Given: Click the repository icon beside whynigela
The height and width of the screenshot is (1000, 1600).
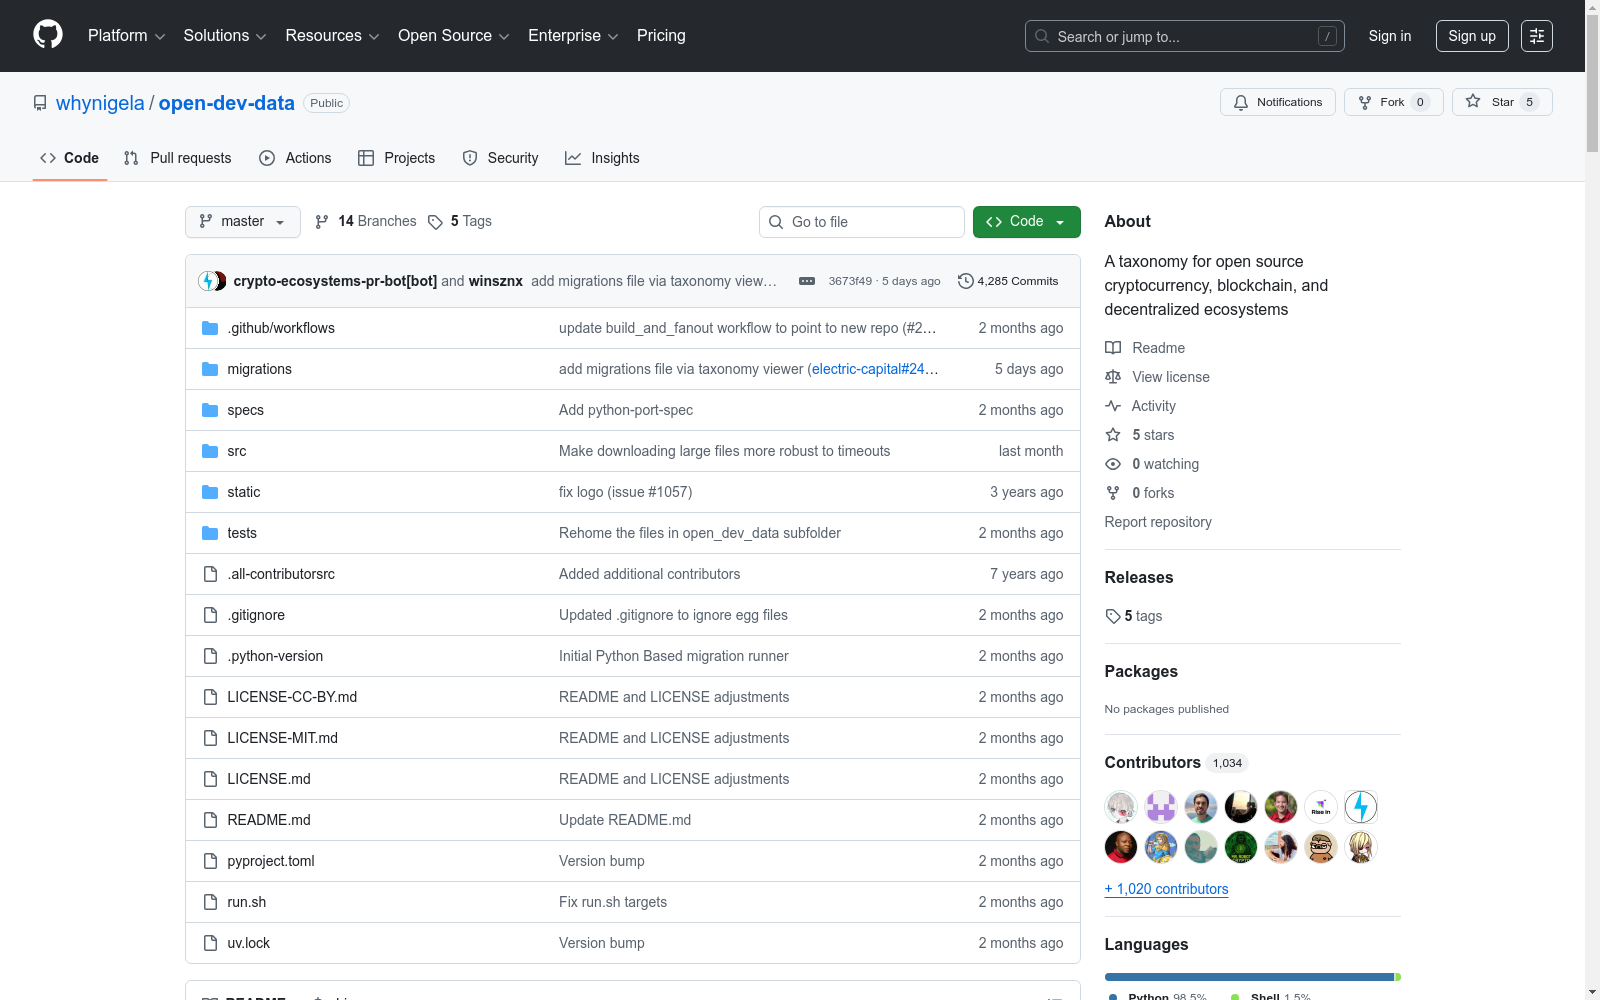Looking at the screenshot, I should 40,103.
